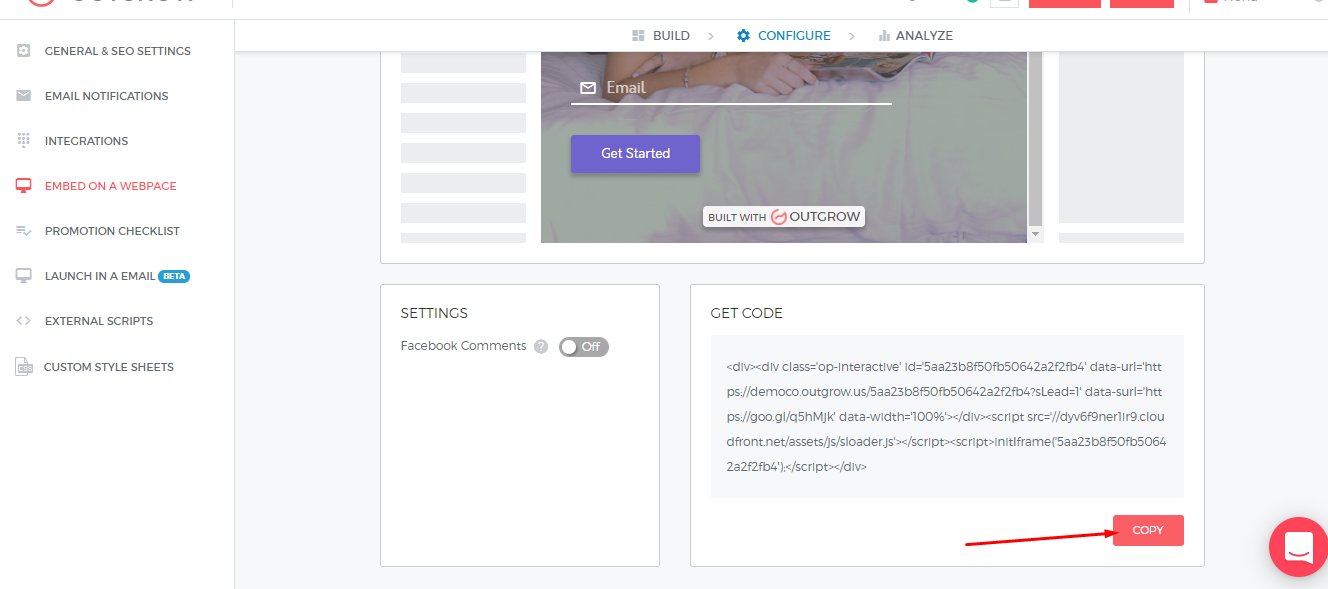Switch to the Configure step

(784, 35)
